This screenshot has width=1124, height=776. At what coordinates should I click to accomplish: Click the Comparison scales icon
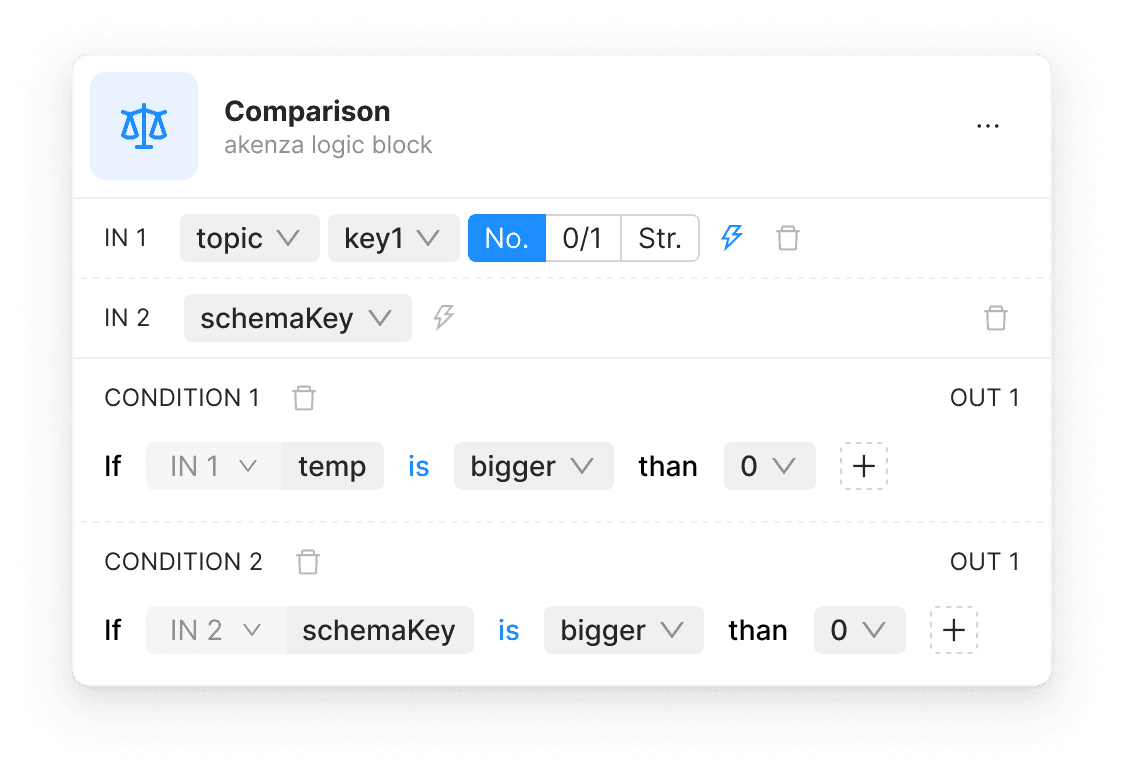coord(144,126)
